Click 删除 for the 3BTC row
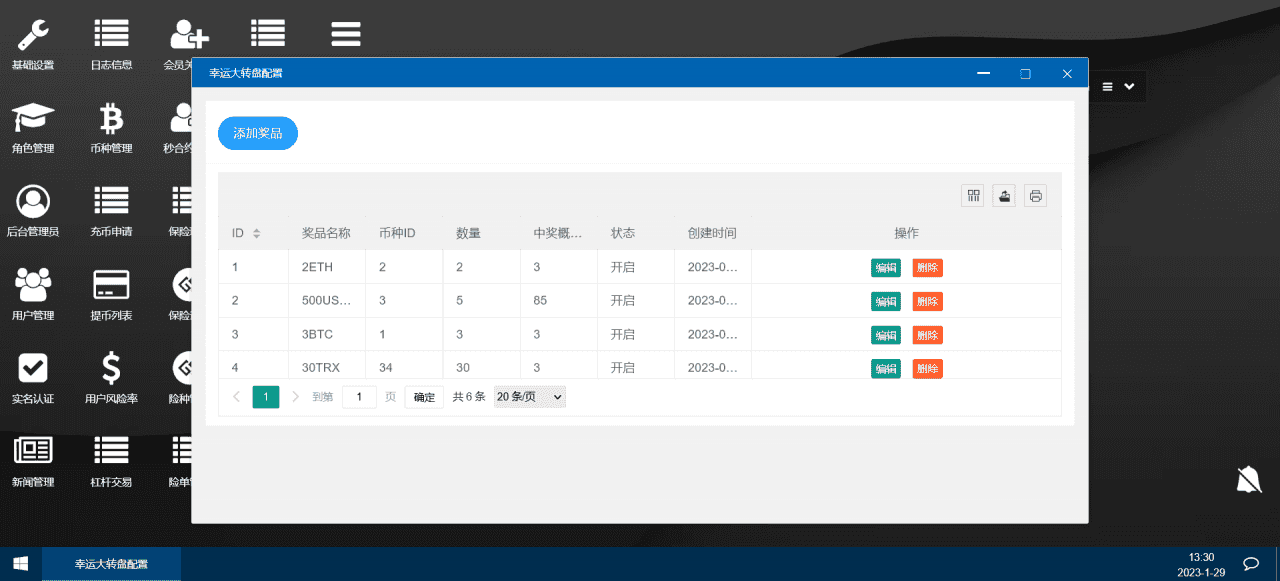 tap(928, 335)
